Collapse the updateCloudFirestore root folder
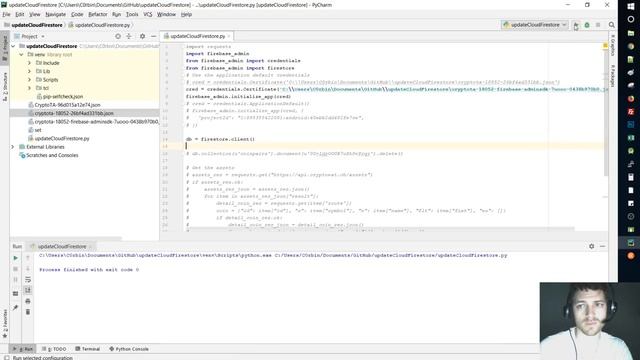Viewport: 640px width, 360px height. [13, 46]
